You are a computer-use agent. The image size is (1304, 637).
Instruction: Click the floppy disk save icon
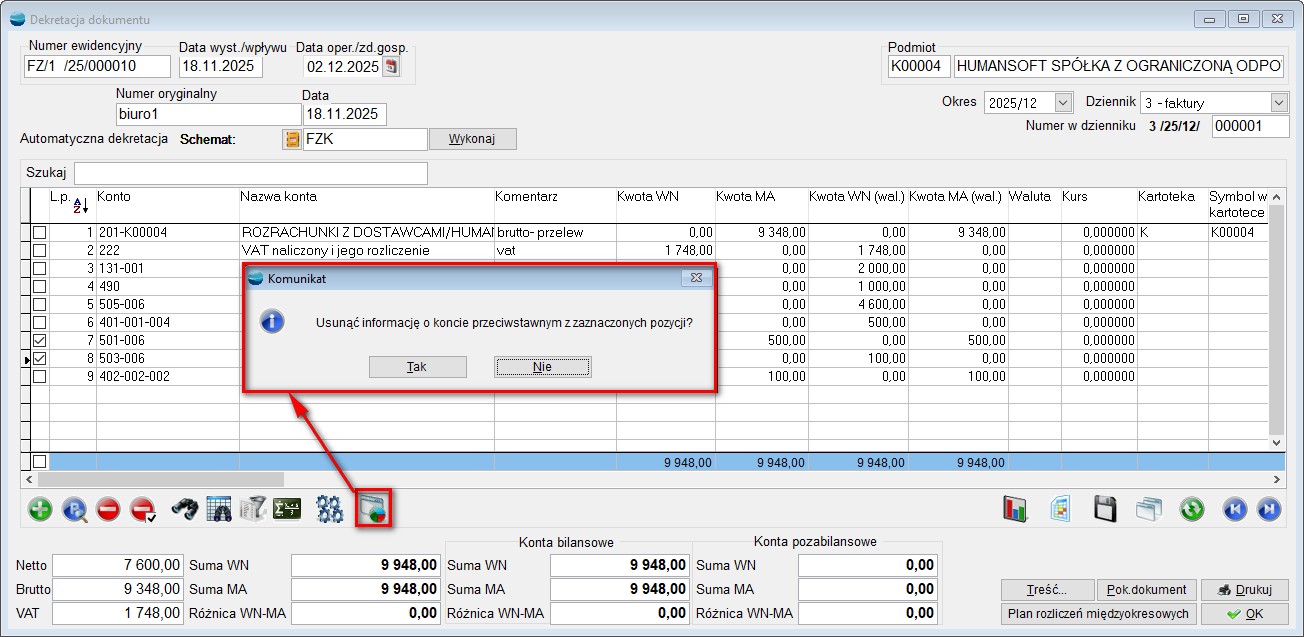click(x=1104, y=509)
